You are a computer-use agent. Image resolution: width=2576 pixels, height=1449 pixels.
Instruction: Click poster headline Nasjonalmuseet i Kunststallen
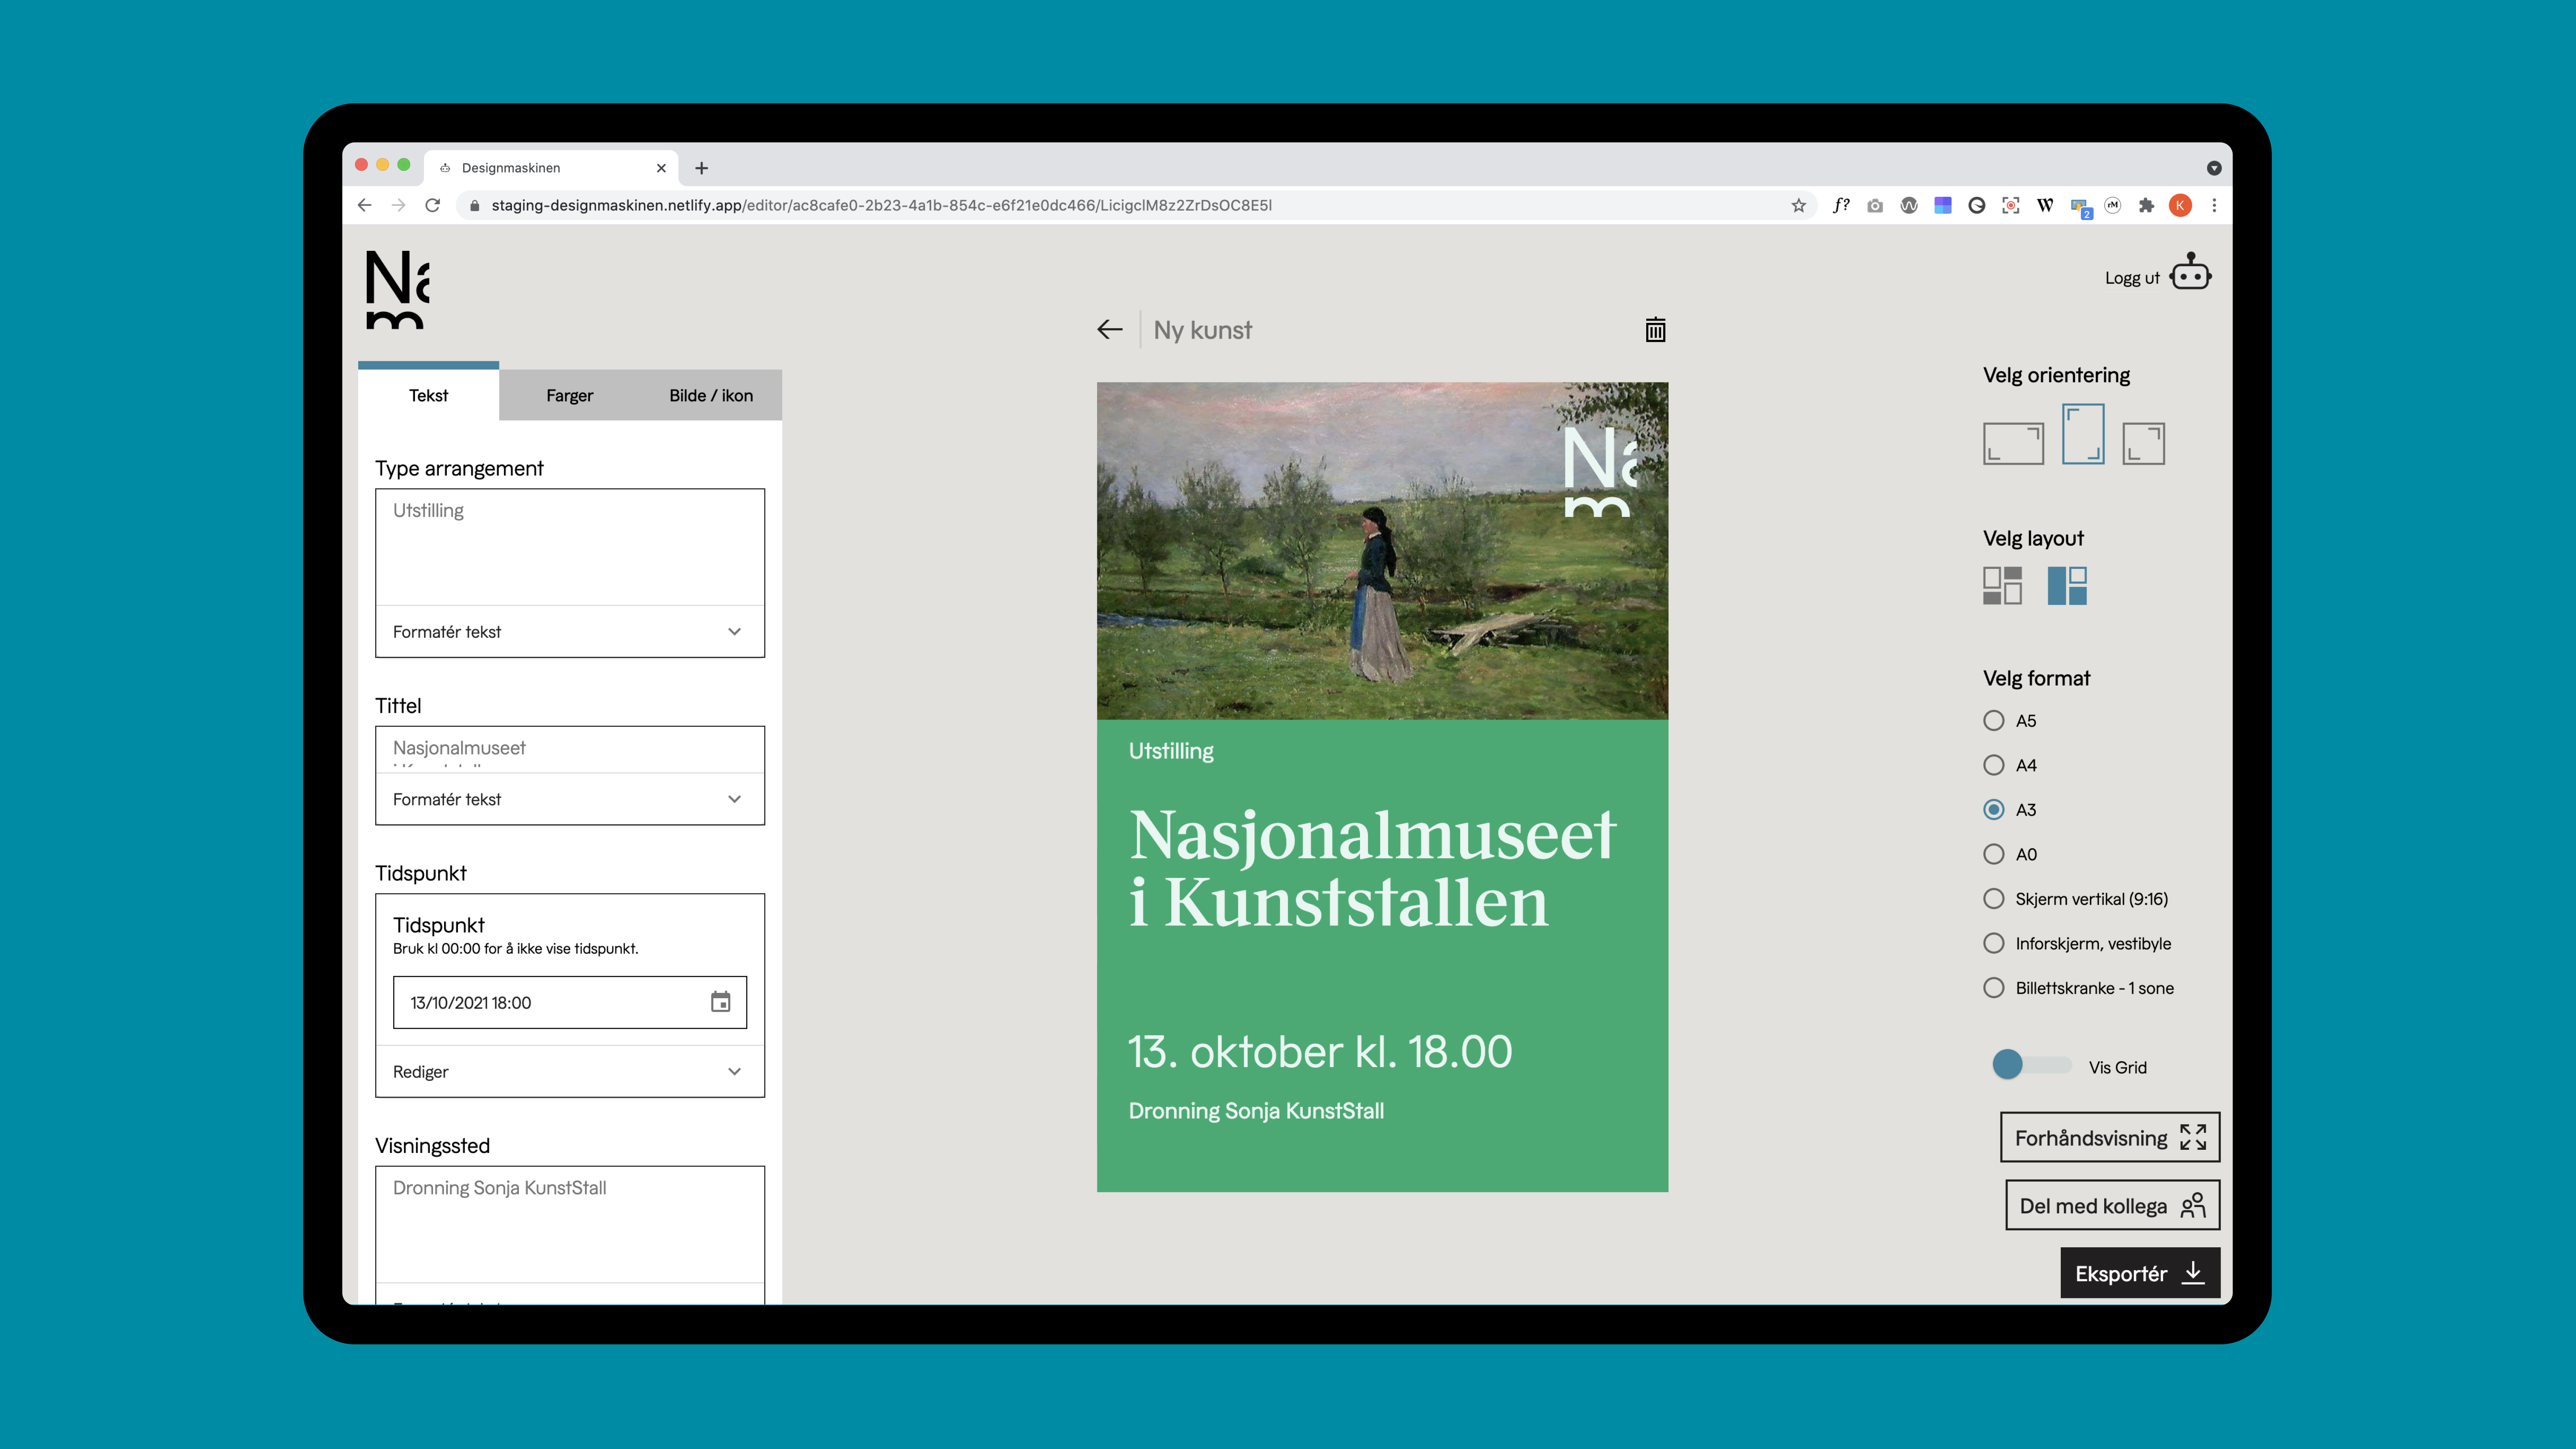(x=1372, y=868)
